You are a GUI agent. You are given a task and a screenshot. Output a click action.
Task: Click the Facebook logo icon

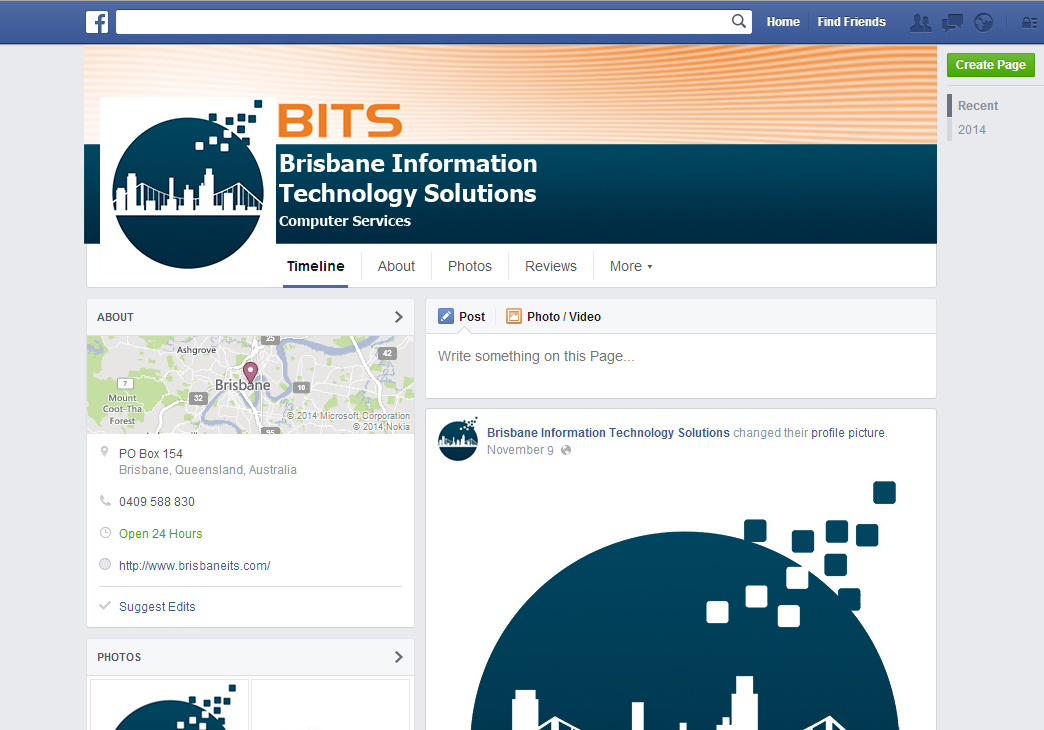97,22
